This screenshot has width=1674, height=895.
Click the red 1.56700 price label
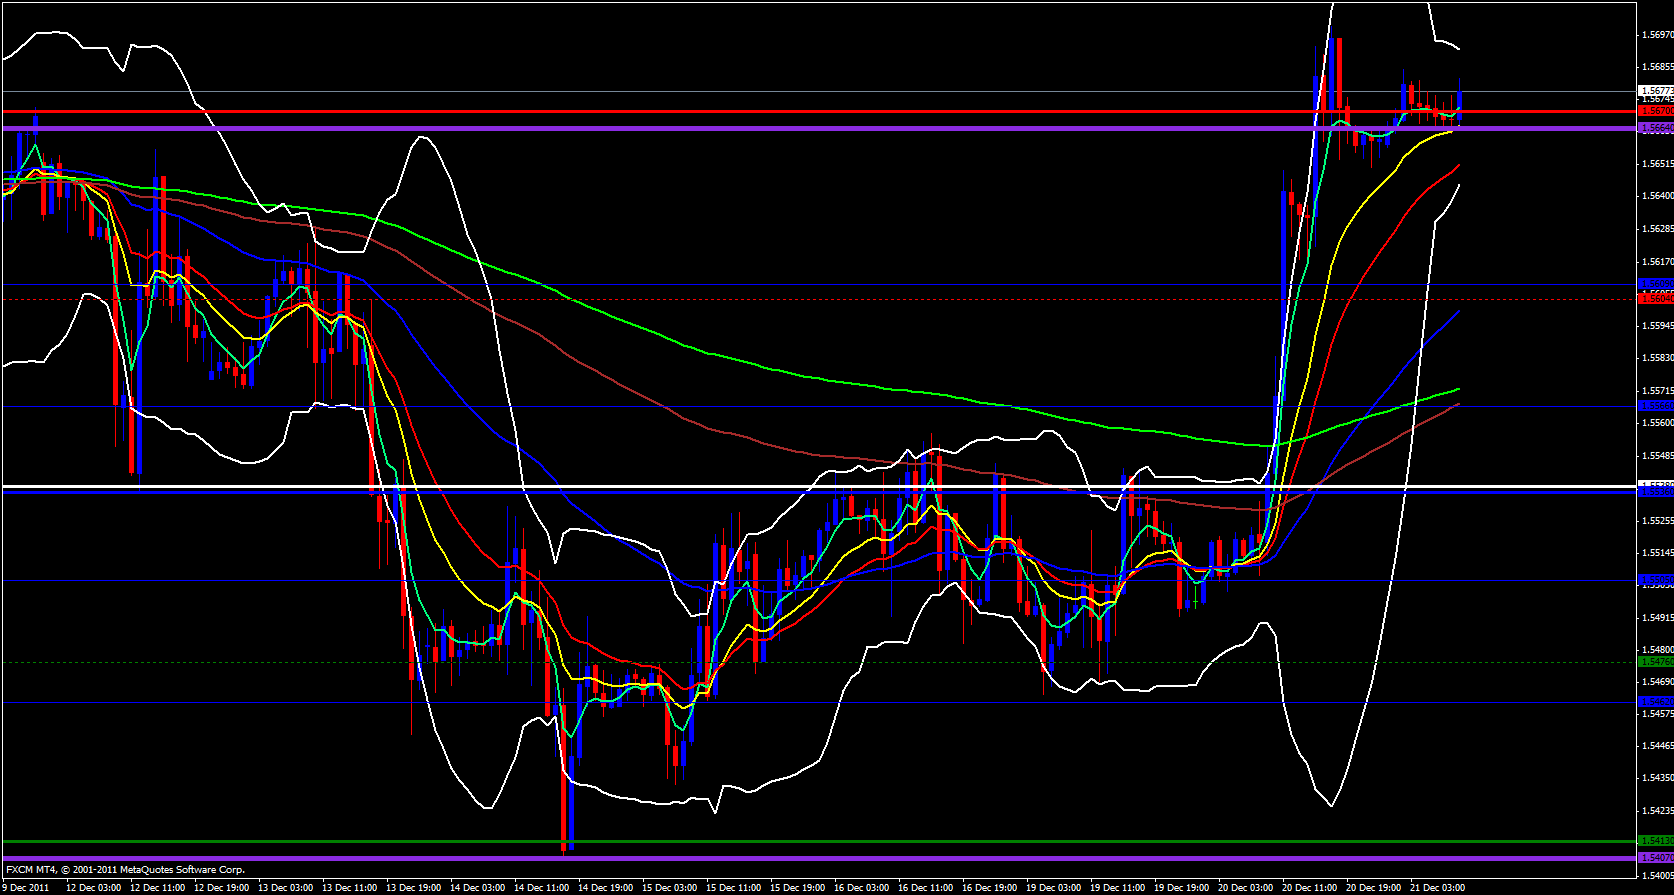tap(1656, 111)
